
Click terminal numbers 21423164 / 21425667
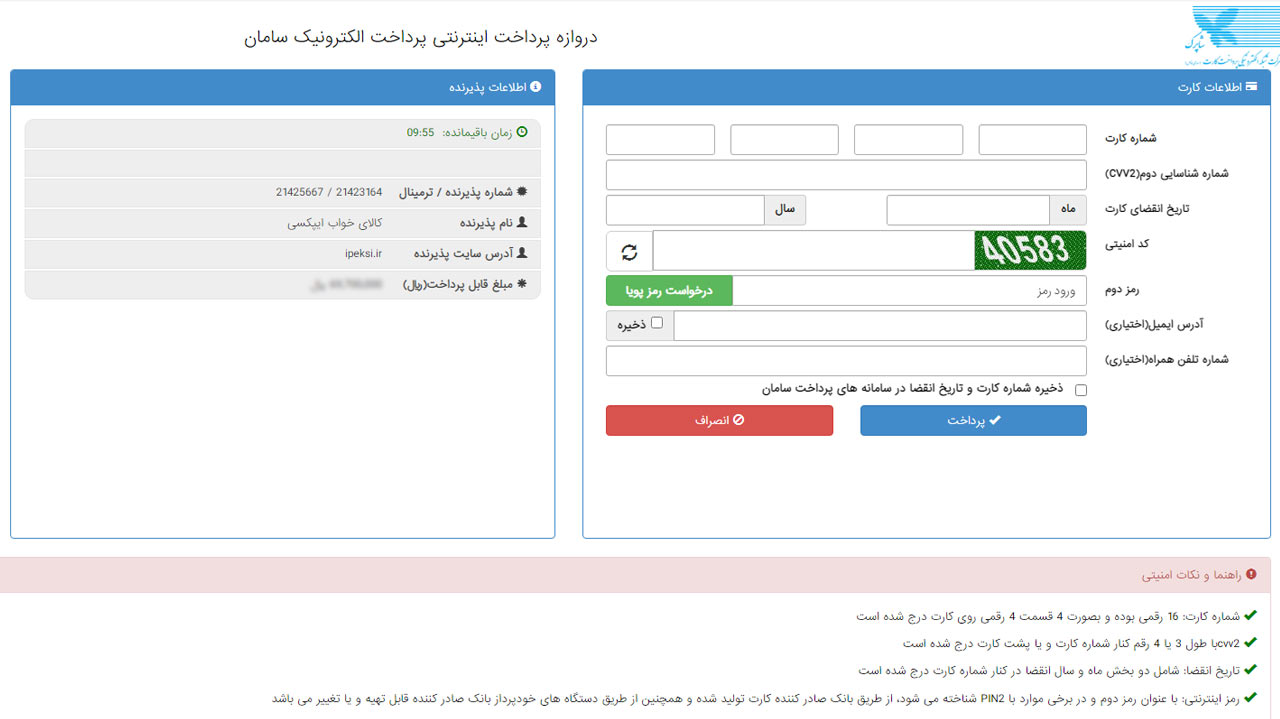[x=329, y=192]
